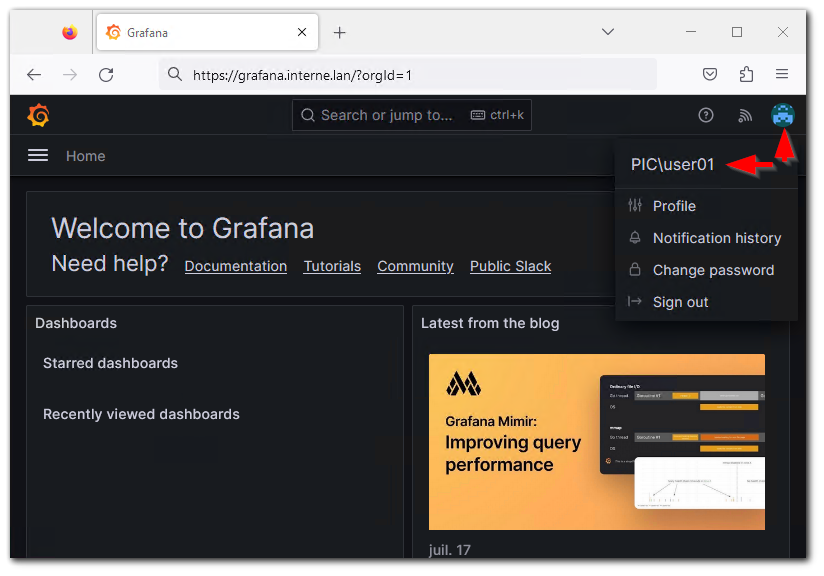Open Notification history from user menu
The height and width of the screenshot is (576, 824).
[706, 238]
